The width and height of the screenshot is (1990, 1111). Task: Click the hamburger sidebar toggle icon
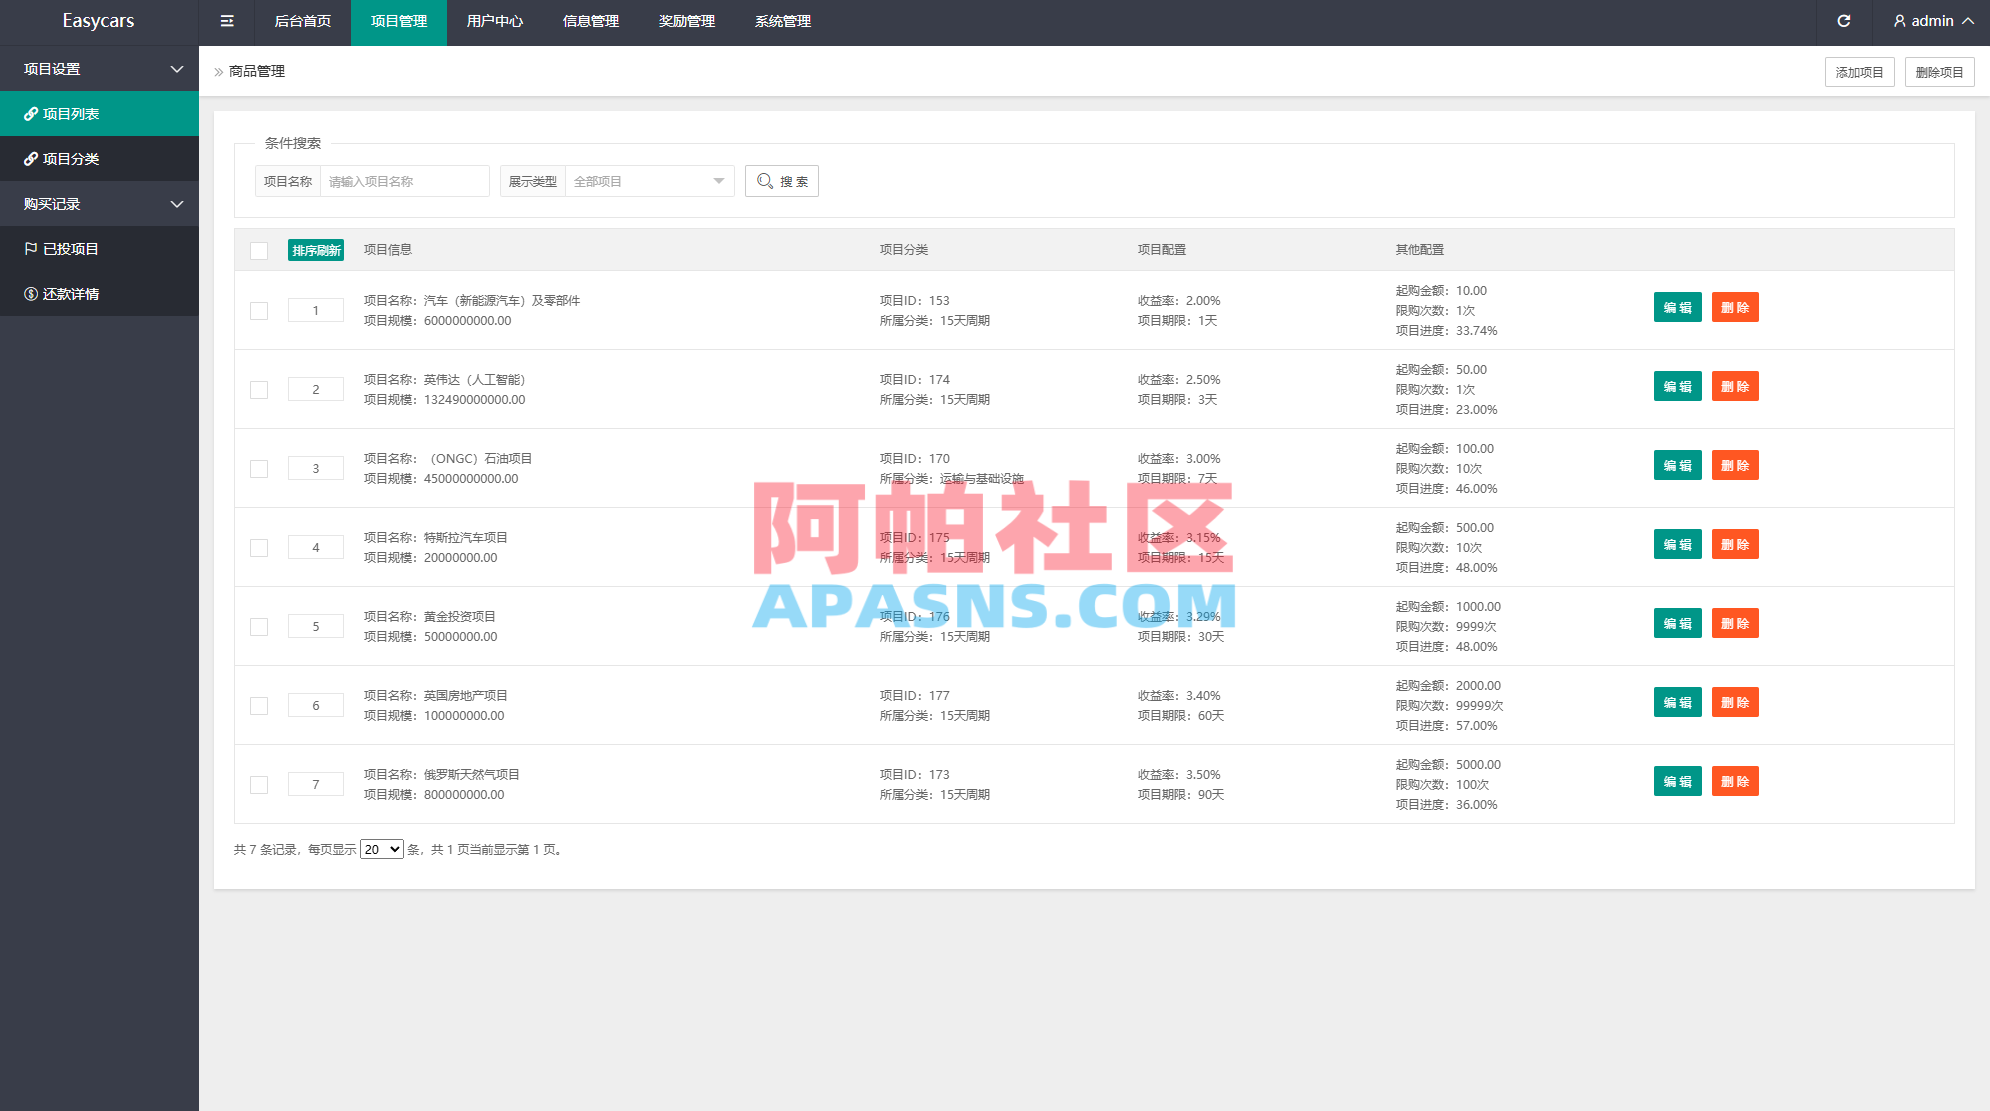point(226,21)
